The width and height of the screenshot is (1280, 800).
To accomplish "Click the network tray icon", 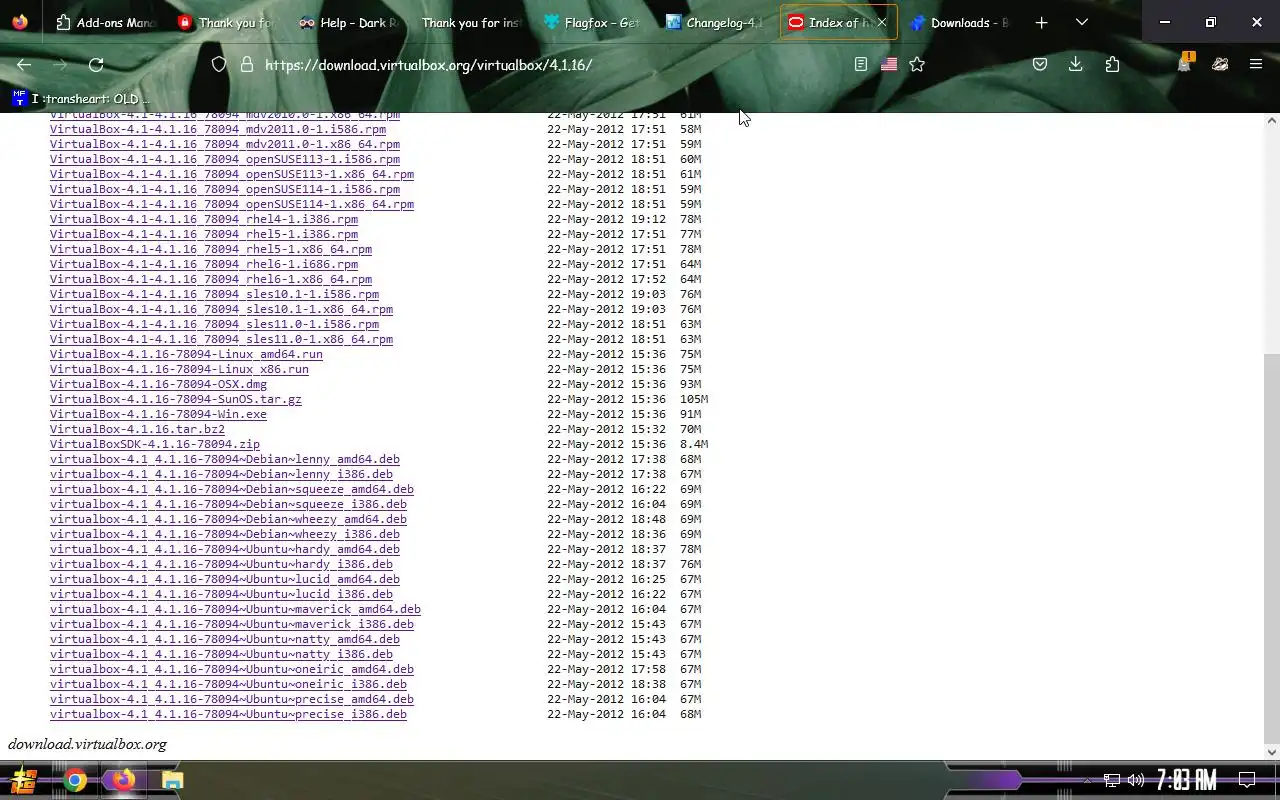I will click(1111, 780).
